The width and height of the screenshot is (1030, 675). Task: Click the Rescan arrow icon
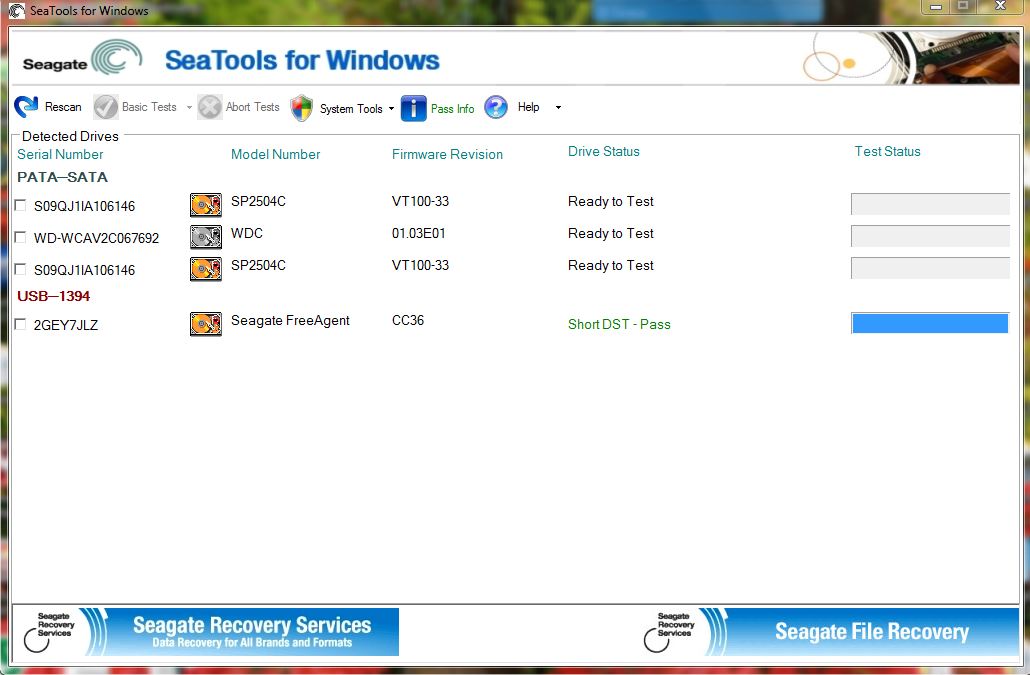(26, 106)
